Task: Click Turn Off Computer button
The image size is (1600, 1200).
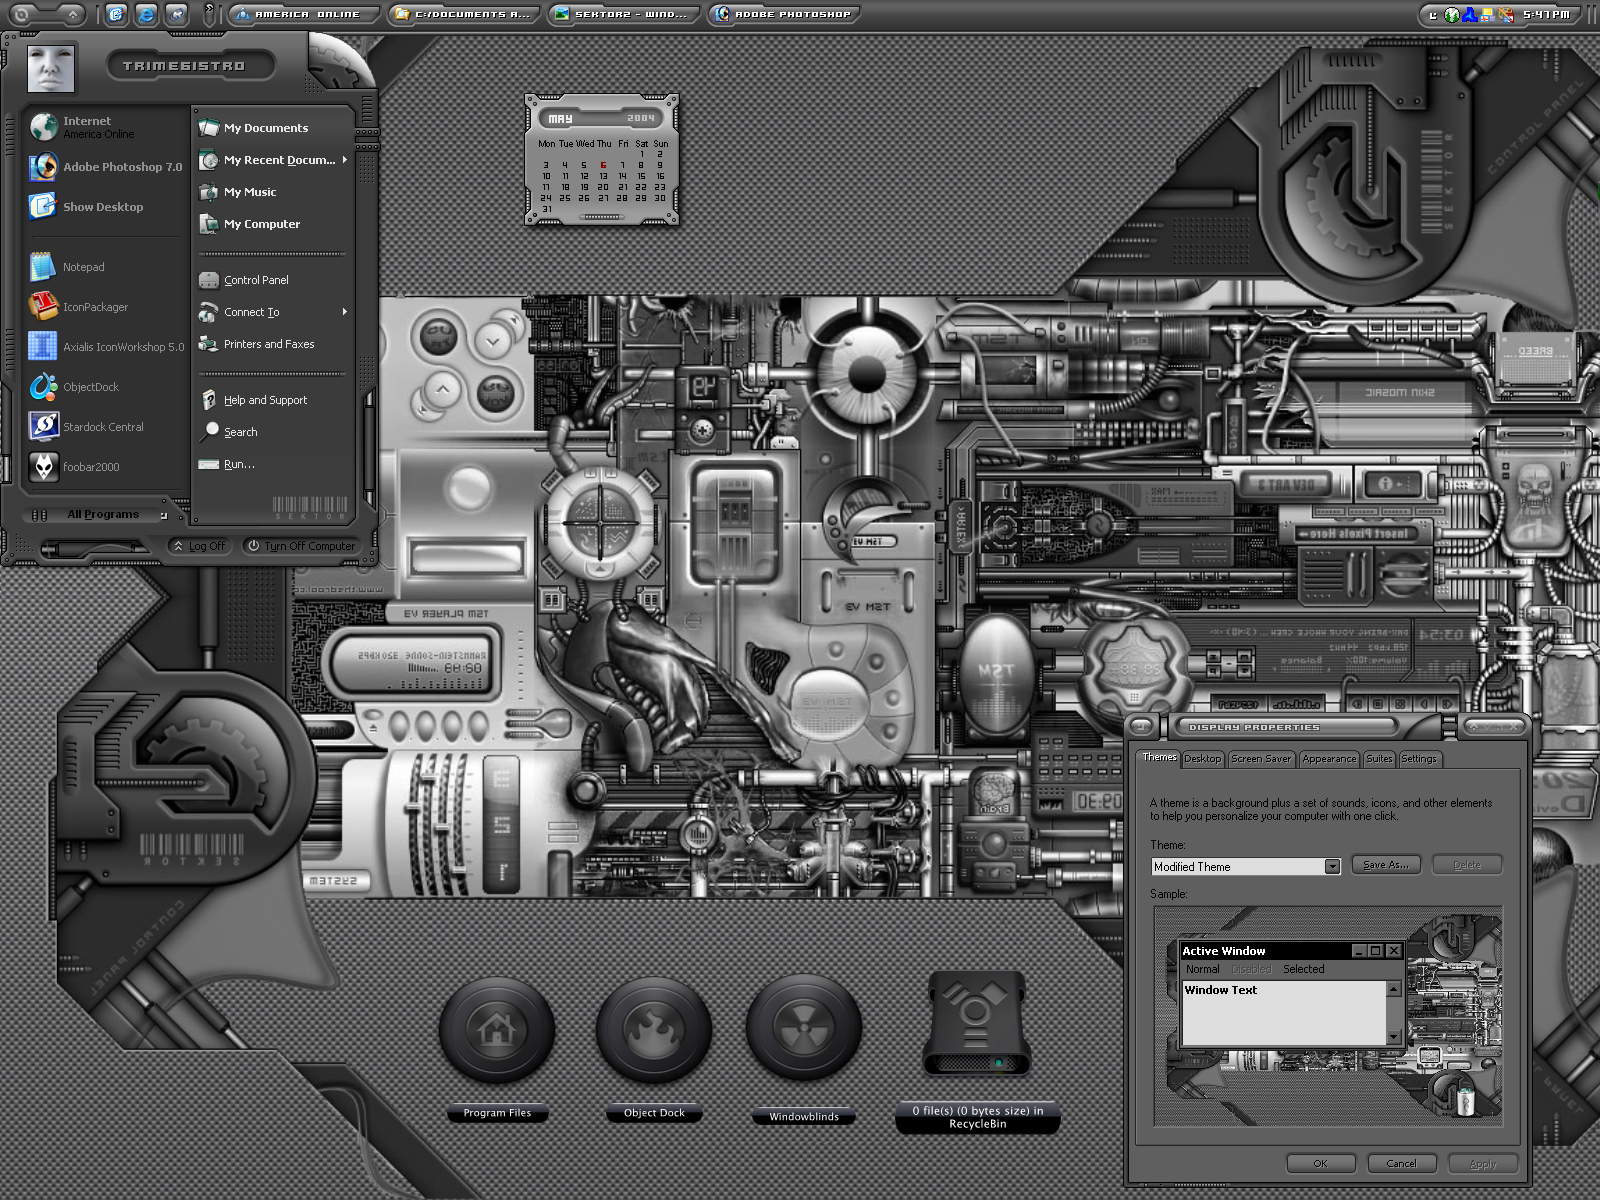Action: [301, 546]
